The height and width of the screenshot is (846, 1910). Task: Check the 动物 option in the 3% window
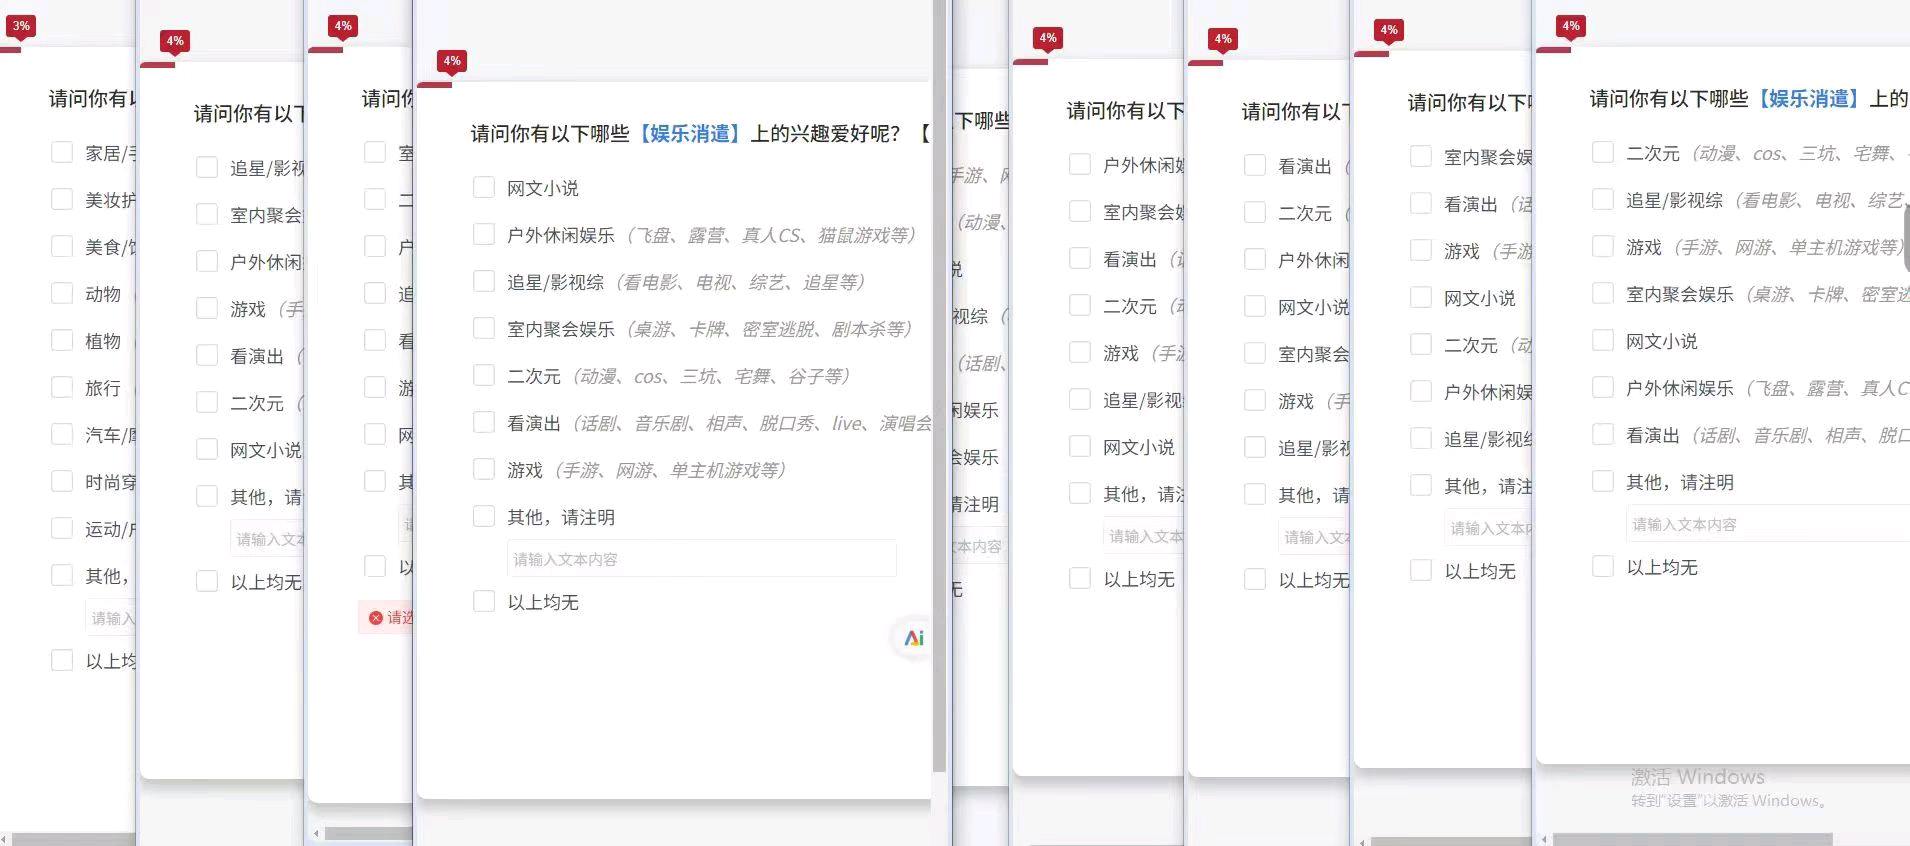[62, 293]
